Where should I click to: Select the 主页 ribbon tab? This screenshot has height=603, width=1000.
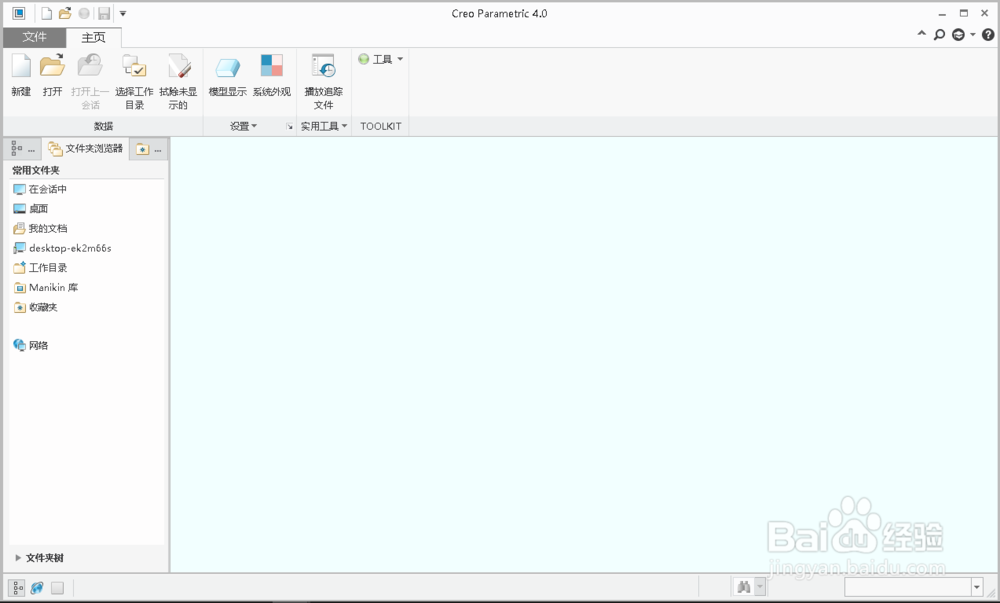pos(93,37)
